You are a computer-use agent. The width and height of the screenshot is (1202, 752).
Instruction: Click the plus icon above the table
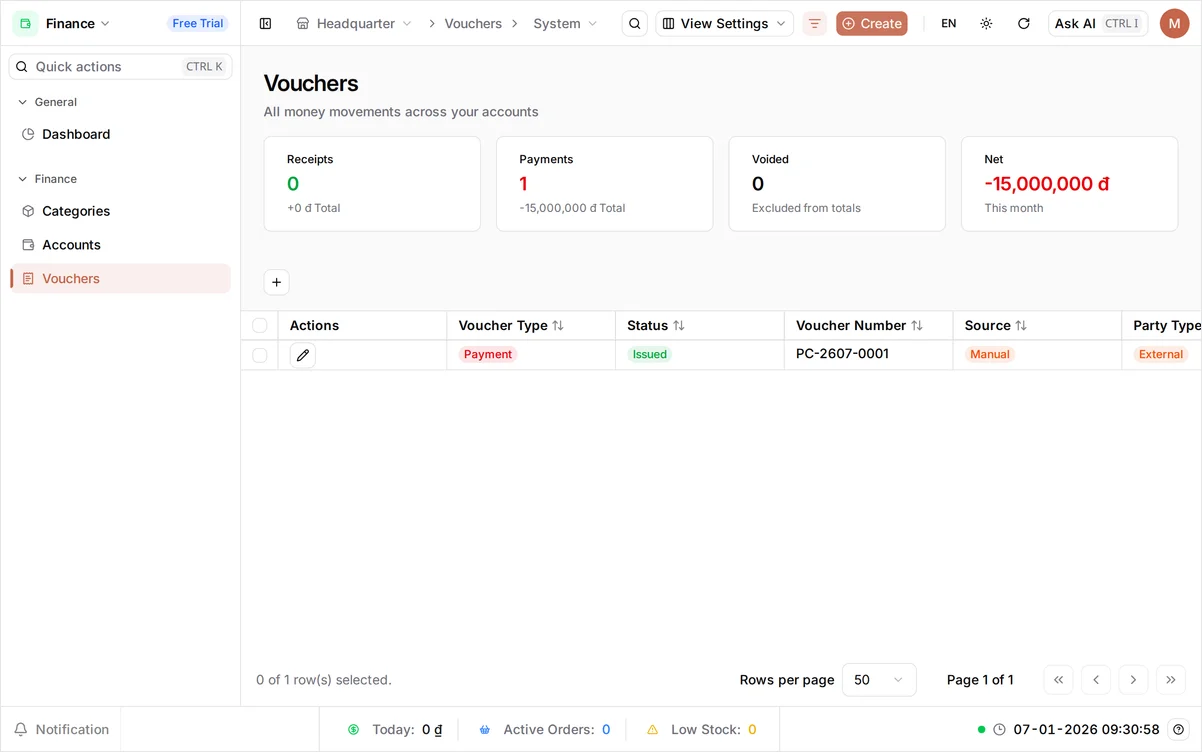pos(277,283)
